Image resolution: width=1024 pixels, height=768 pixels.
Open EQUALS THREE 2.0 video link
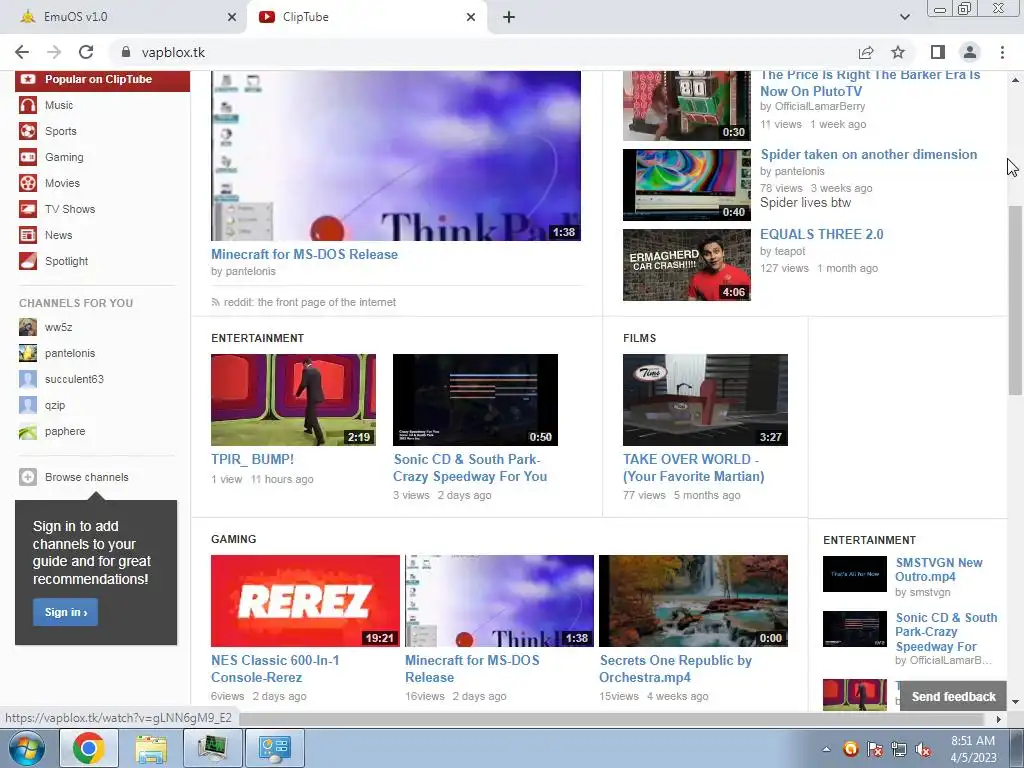click(x=822, y=234)
